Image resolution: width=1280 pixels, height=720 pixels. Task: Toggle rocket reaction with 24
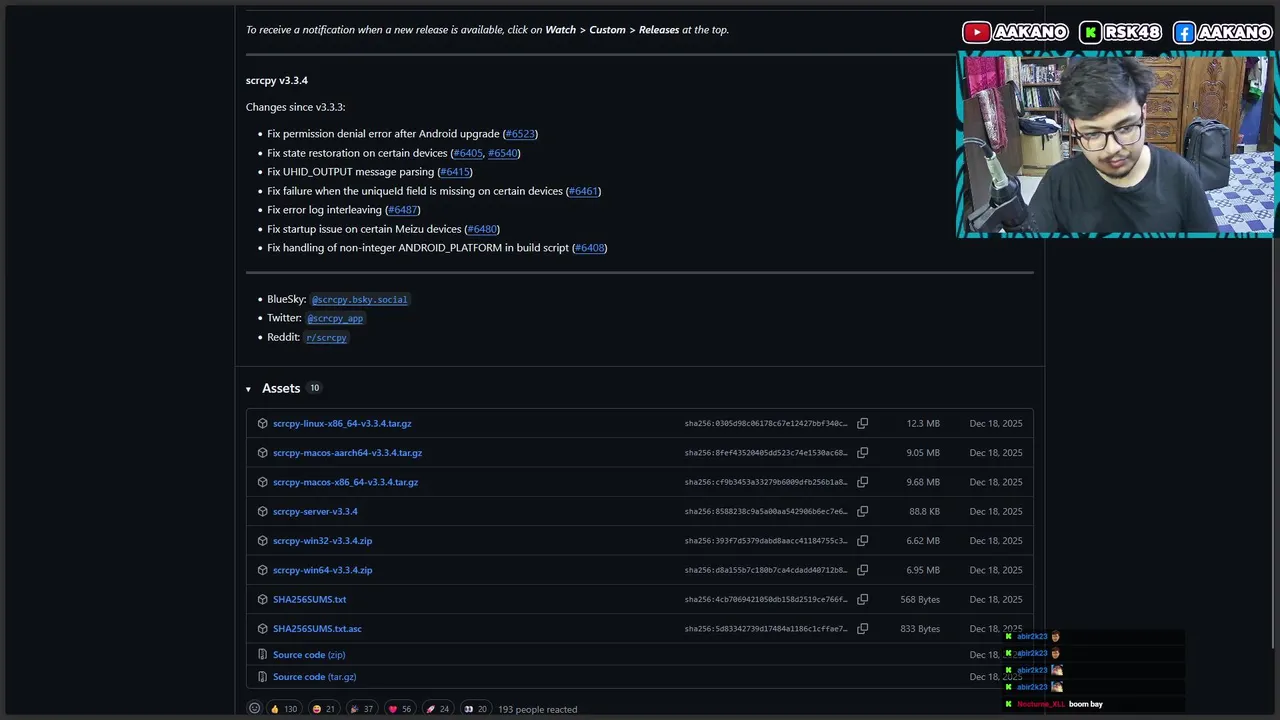437,709
